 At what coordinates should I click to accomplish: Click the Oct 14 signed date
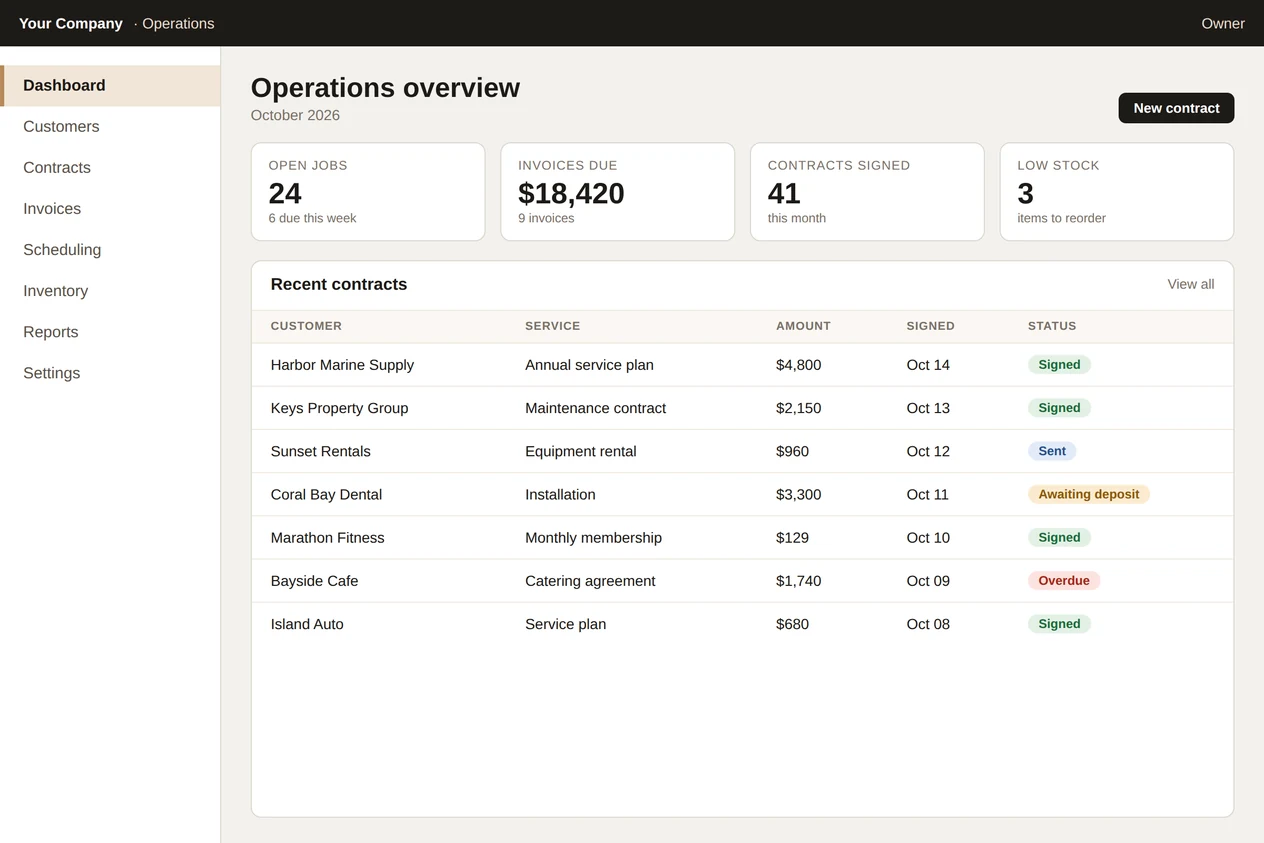pos(928,365)
